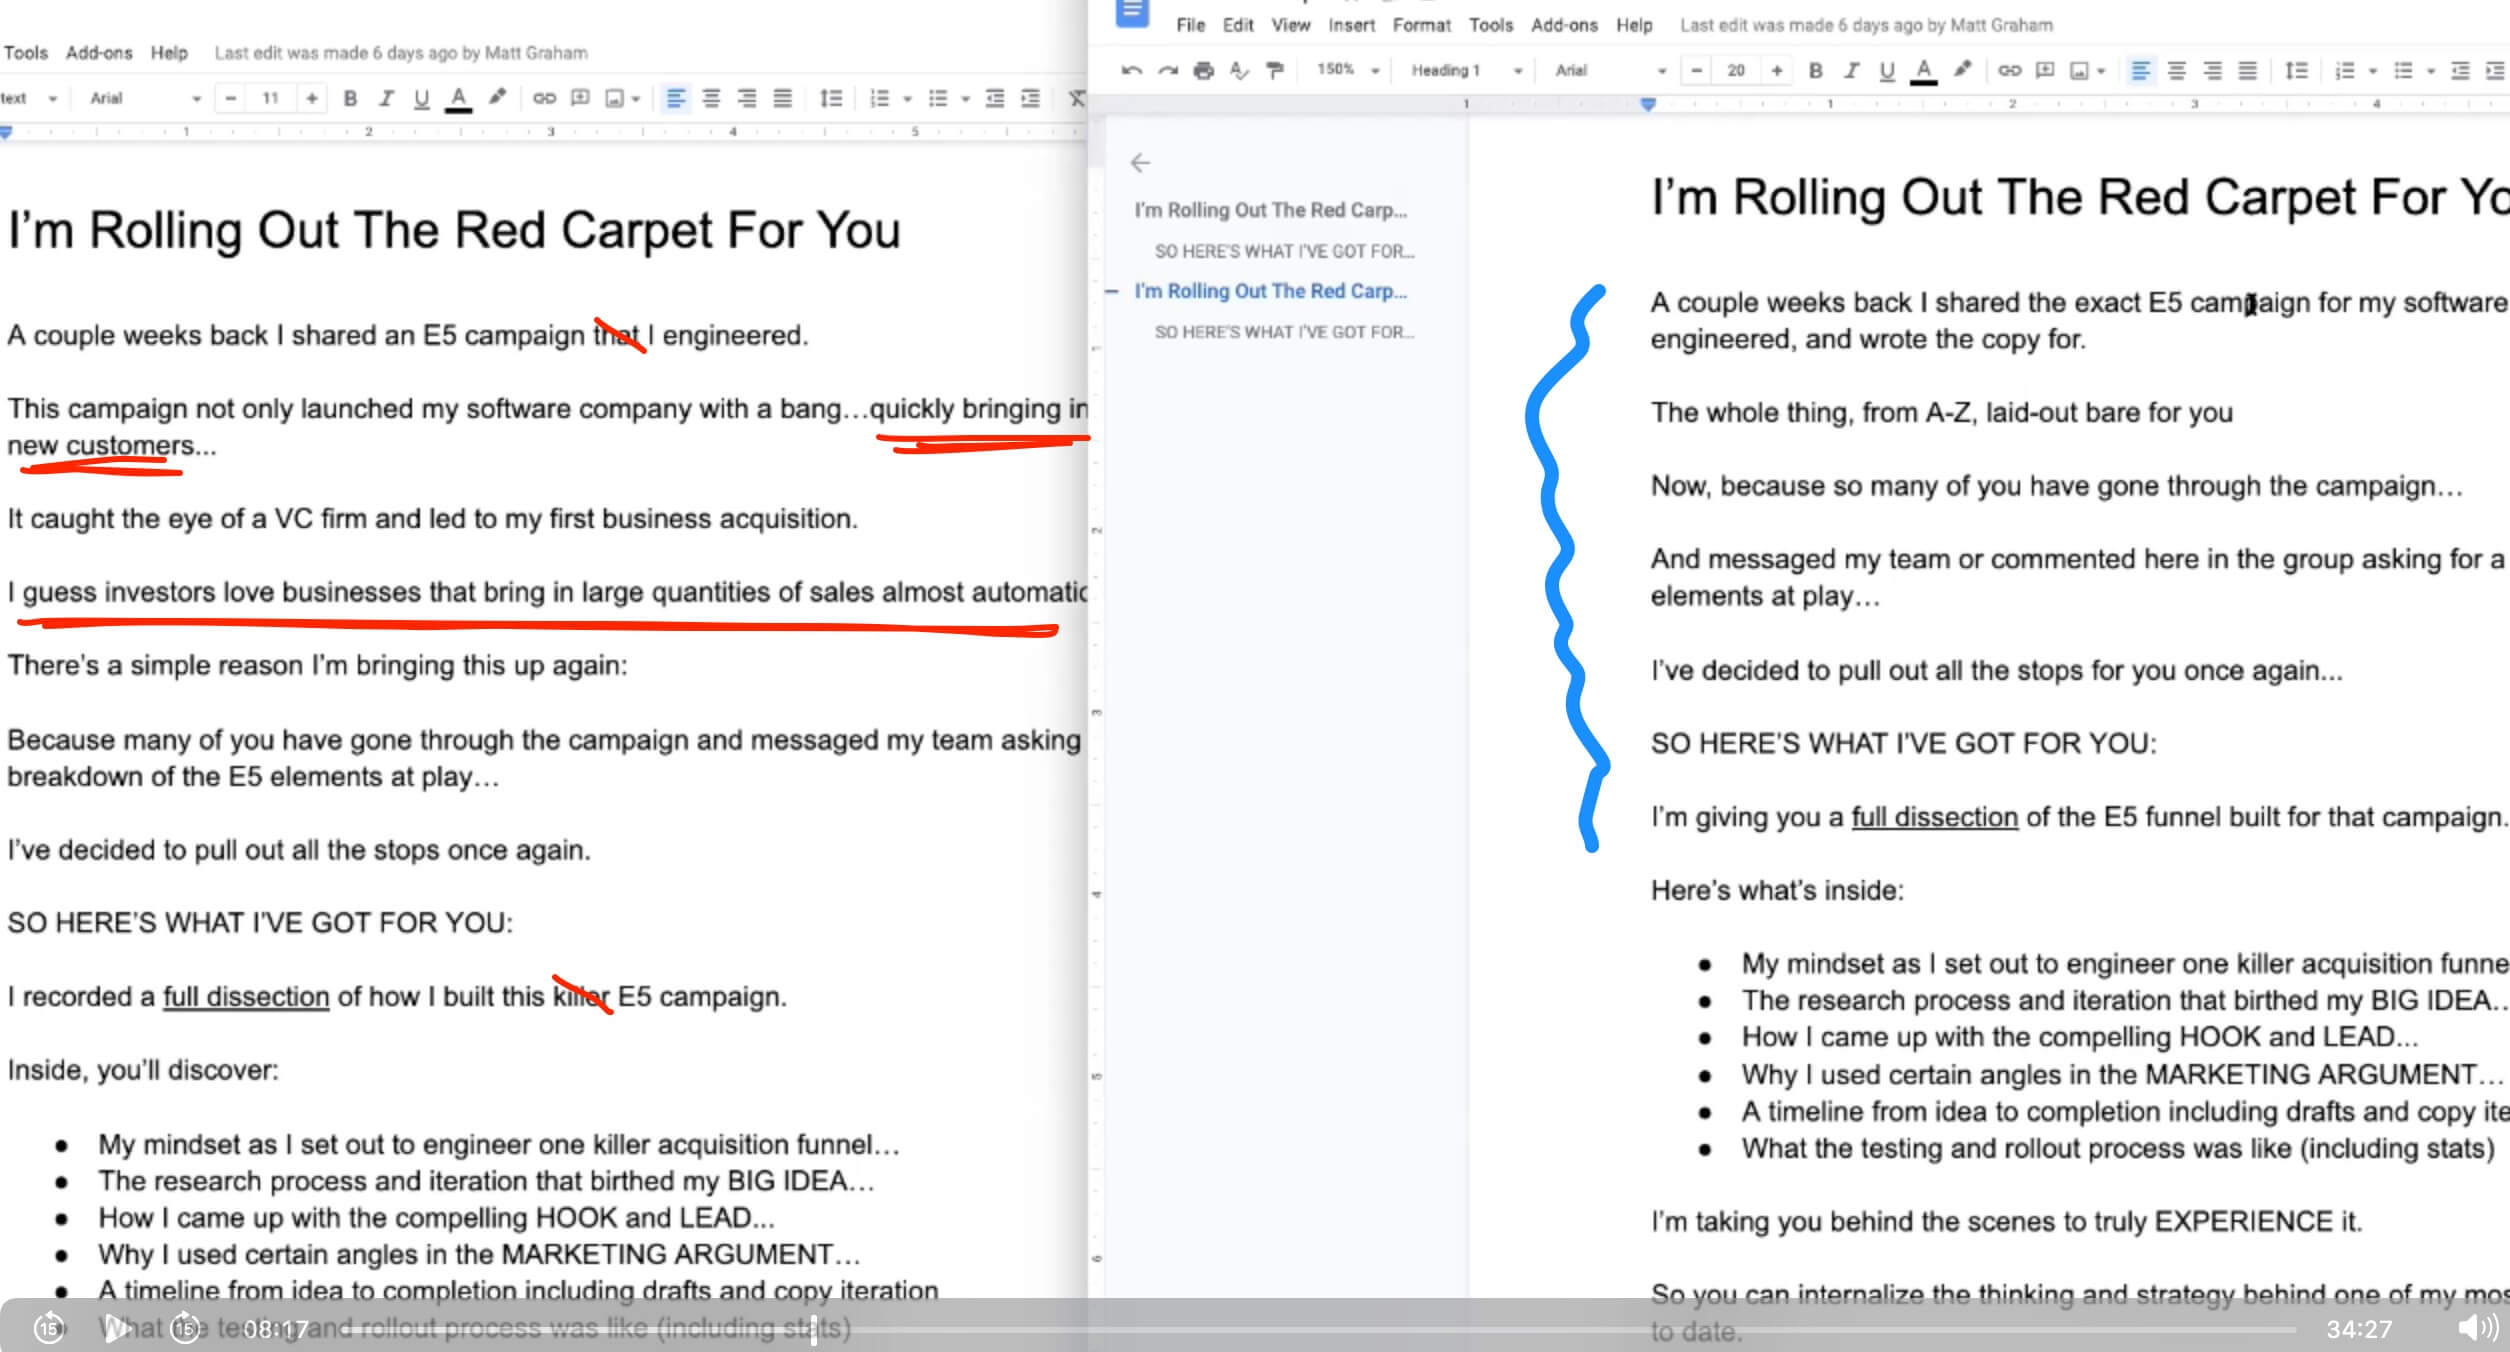
Task: Open the File menu
Action: [x=1190, y=25]
